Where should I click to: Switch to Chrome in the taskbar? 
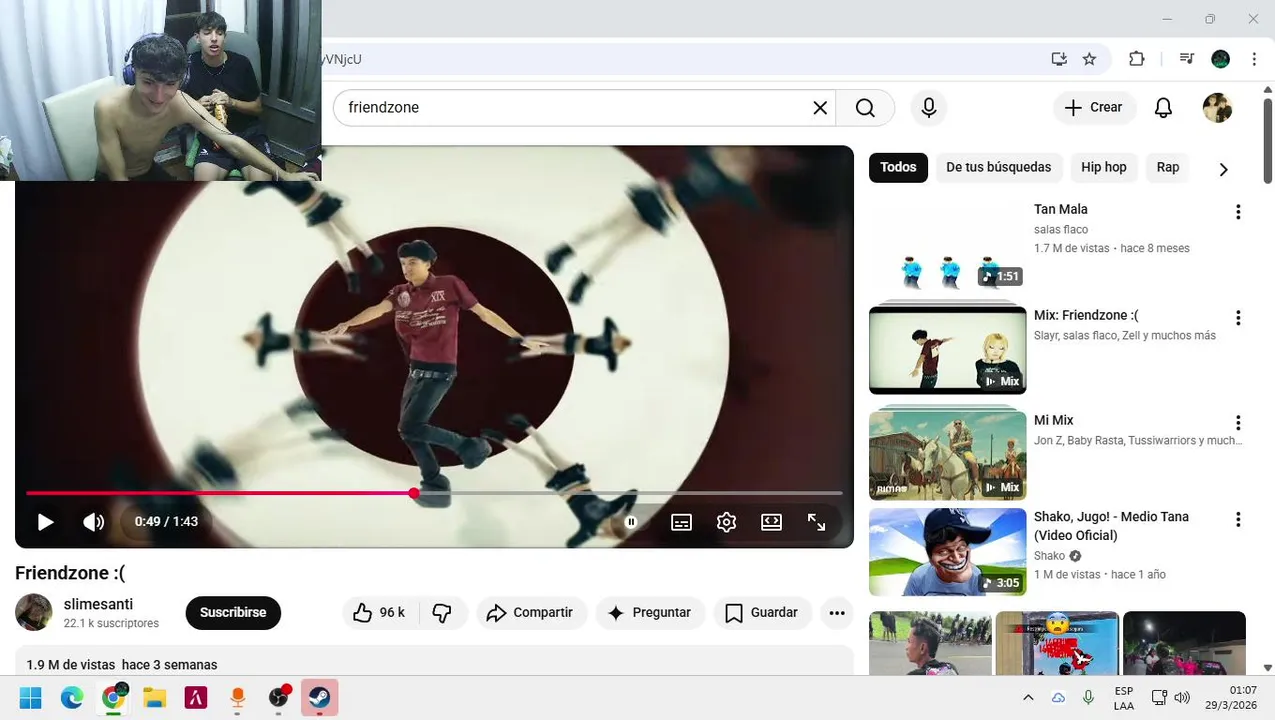[x=114, y=698]
